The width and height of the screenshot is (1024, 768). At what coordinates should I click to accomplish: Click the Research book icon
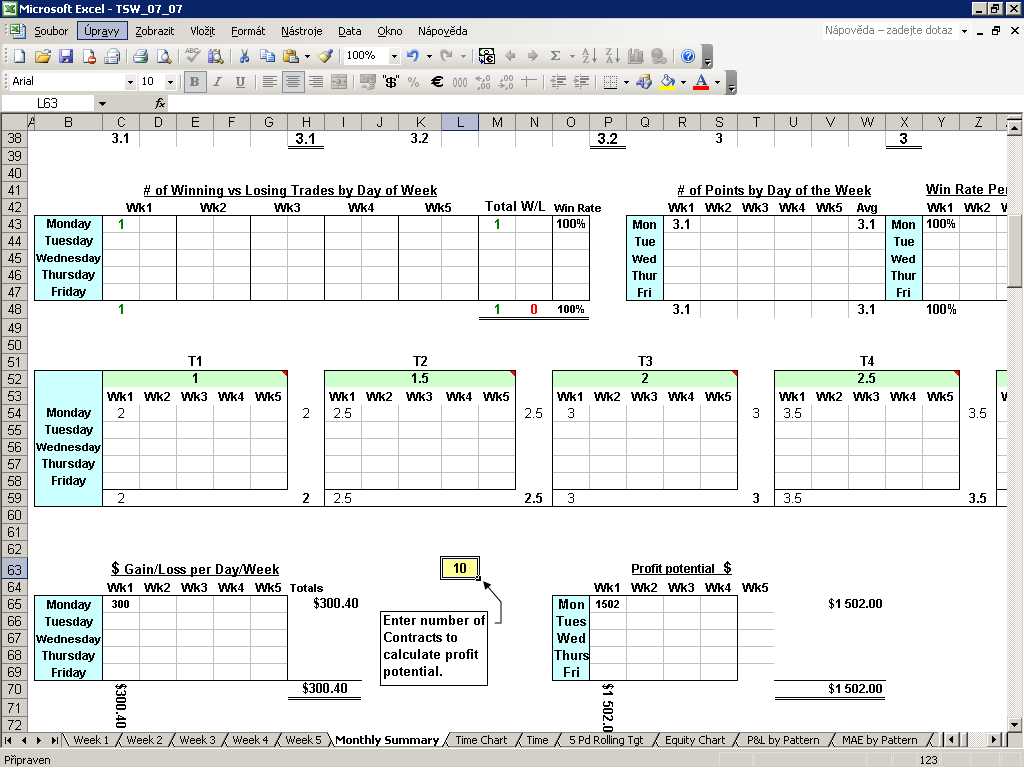[215, 56]
